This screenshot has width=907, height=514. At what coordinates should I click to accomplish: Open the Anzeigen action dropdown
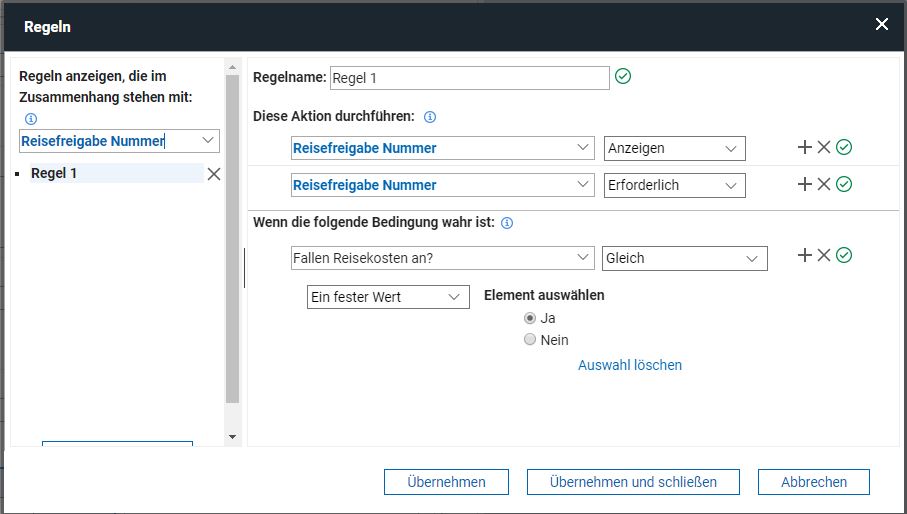674,148
